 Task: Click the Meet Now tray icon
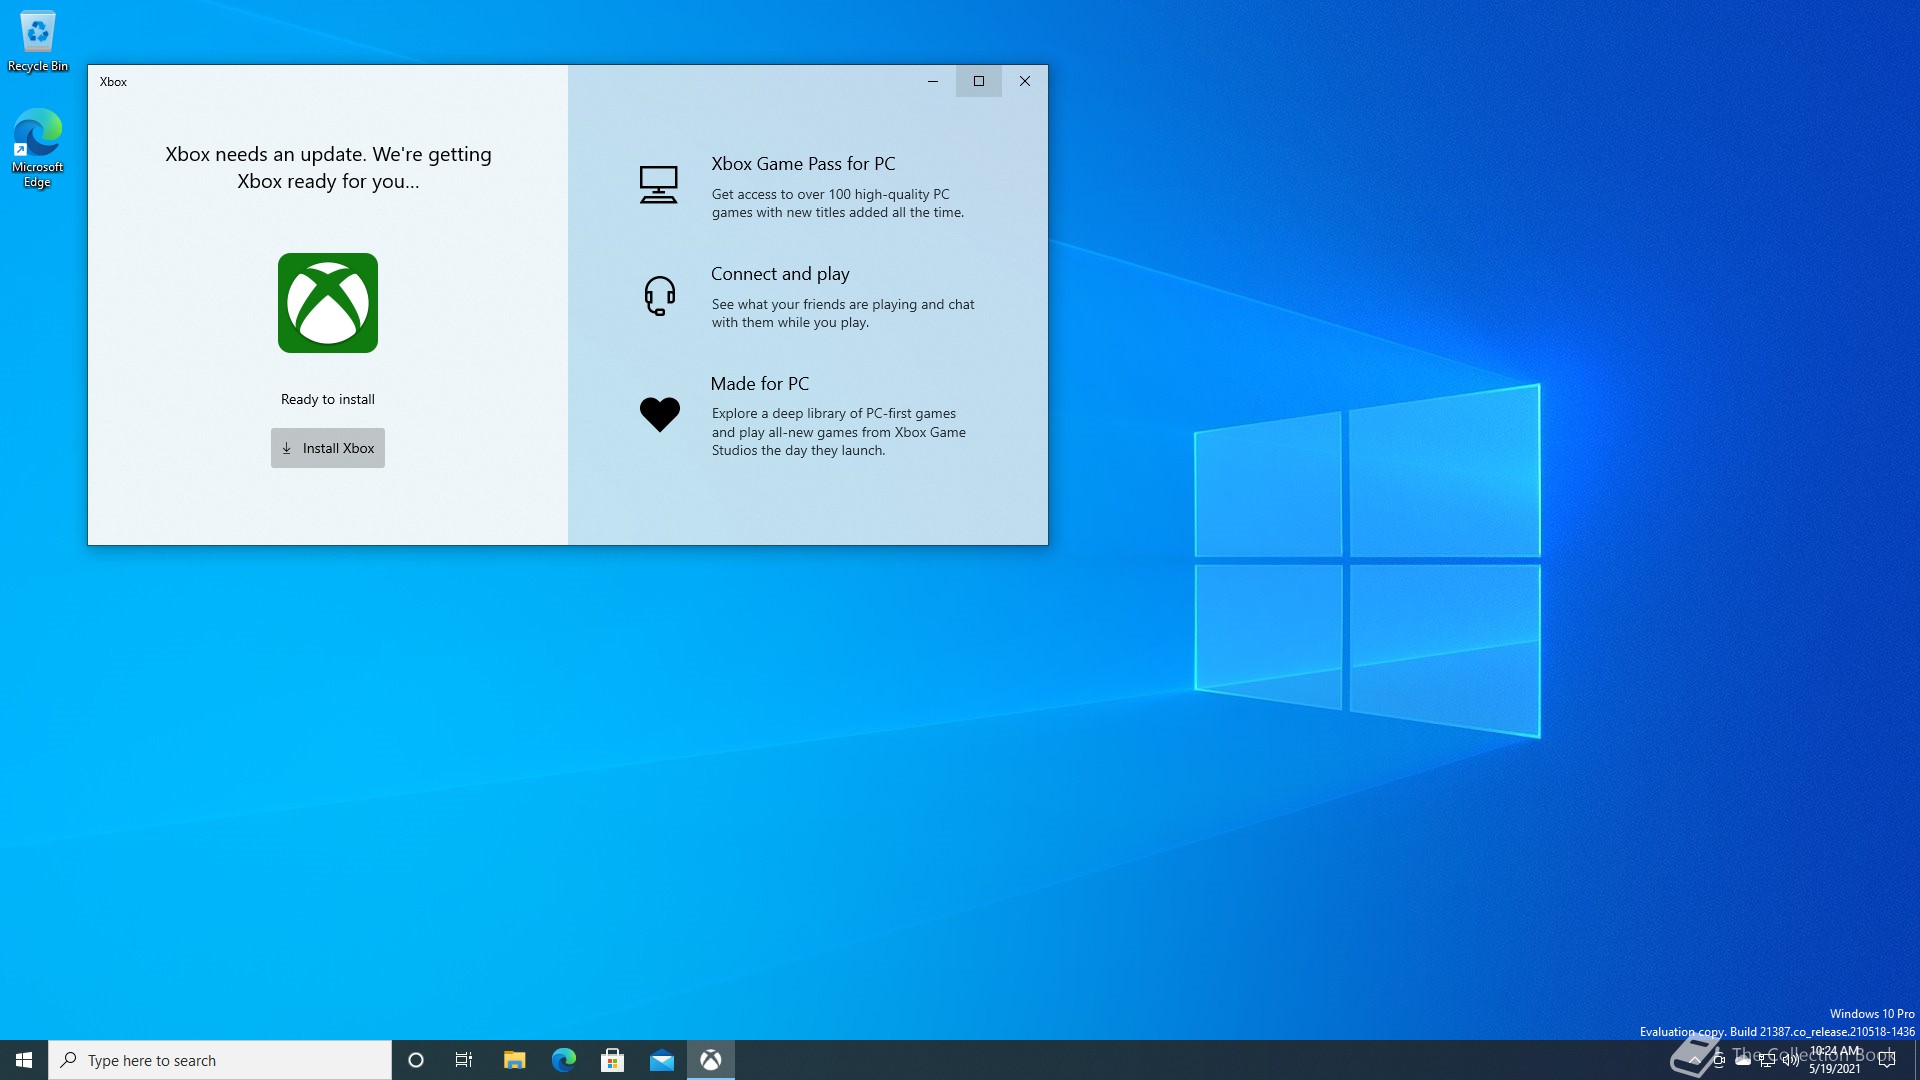pos(1719,1060)
